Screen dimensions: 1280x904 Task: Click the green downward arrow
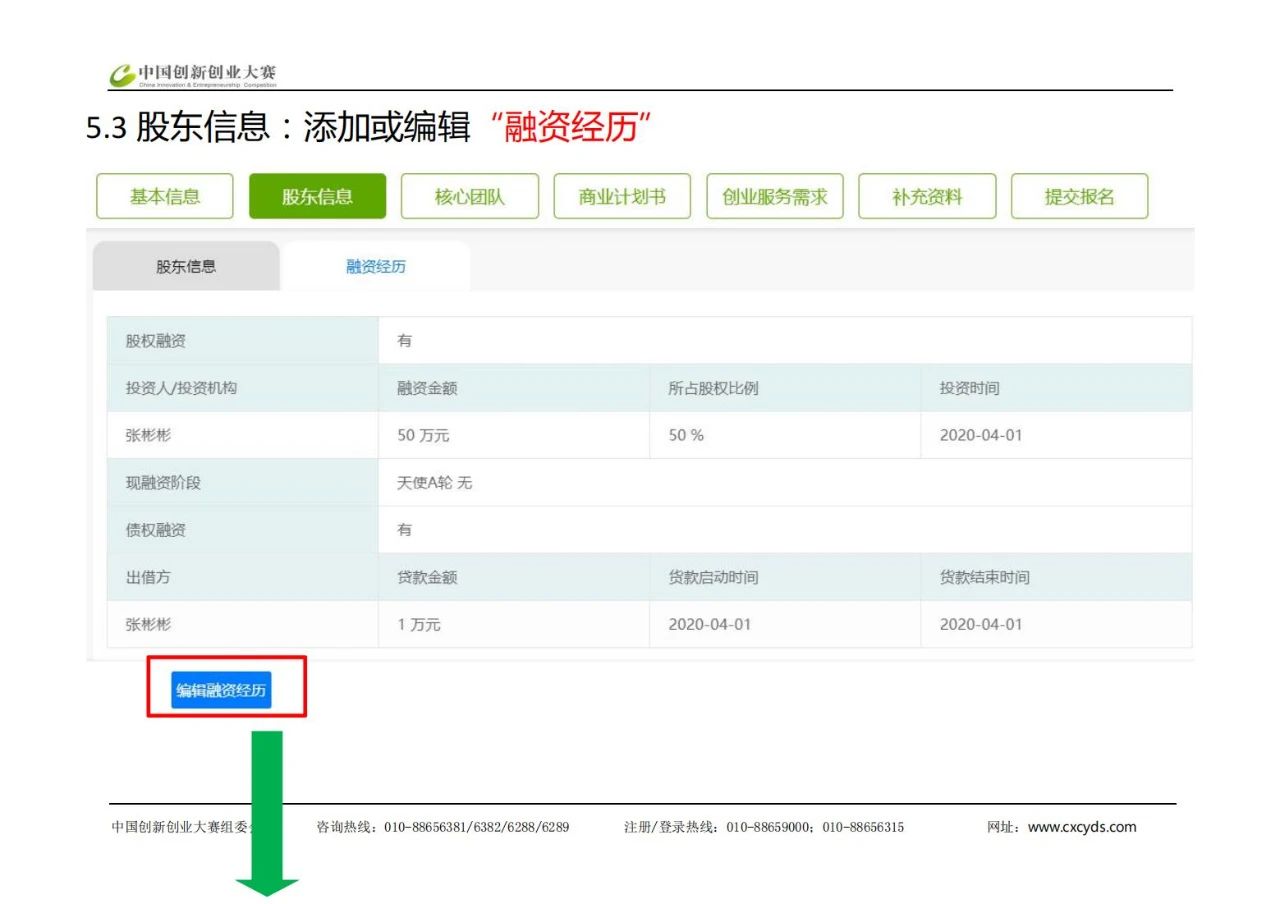[267, 812]
